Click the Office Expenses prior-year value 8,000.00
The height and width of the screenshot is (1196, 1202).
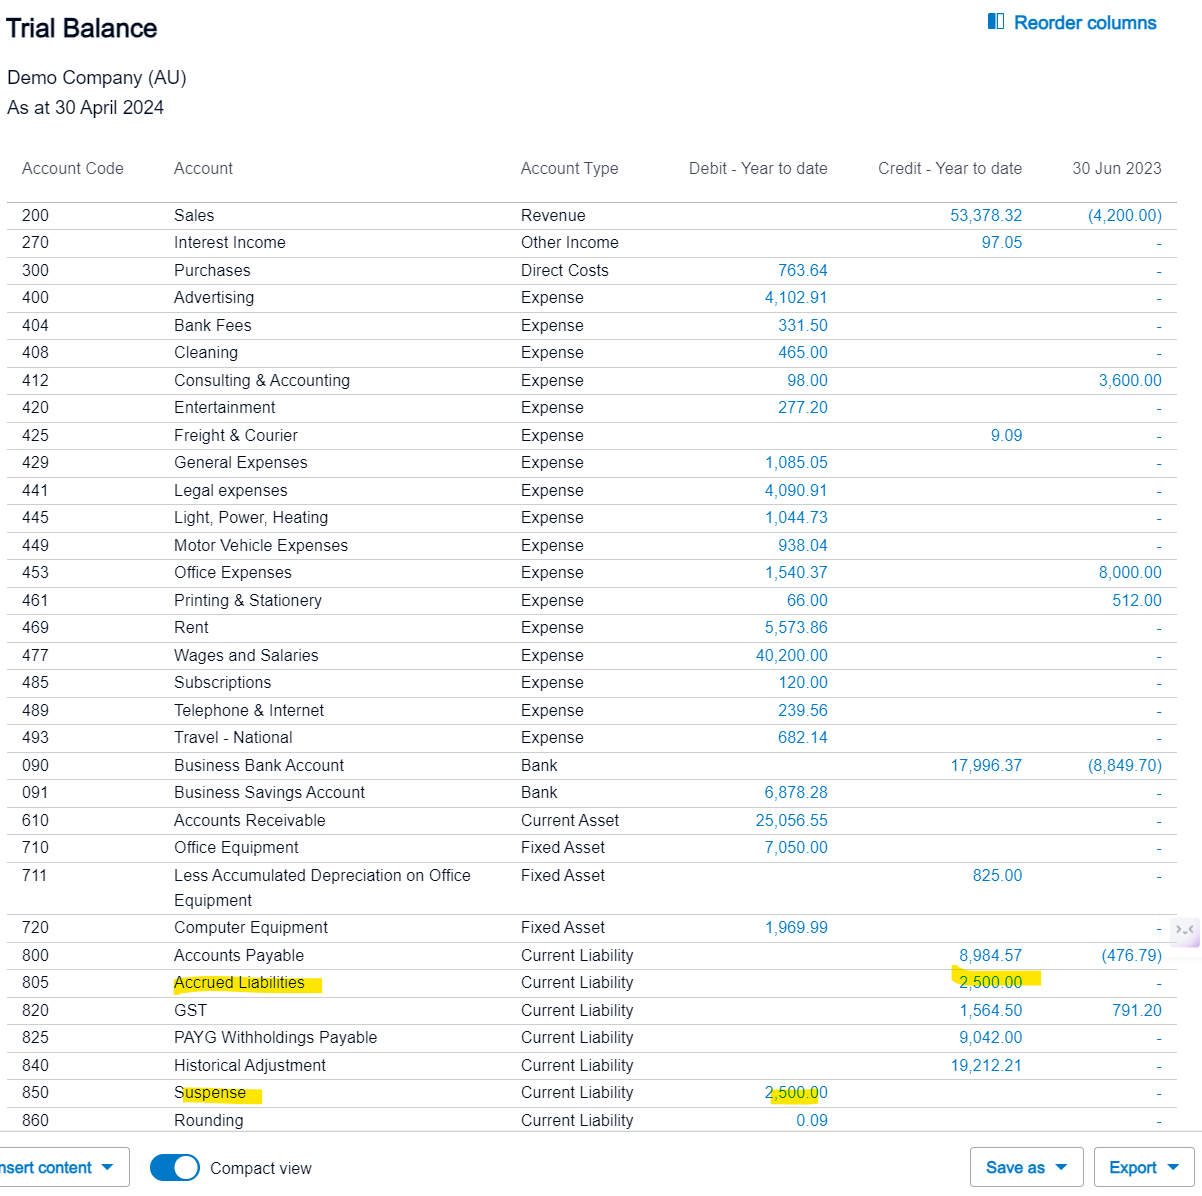(1130, 572)
